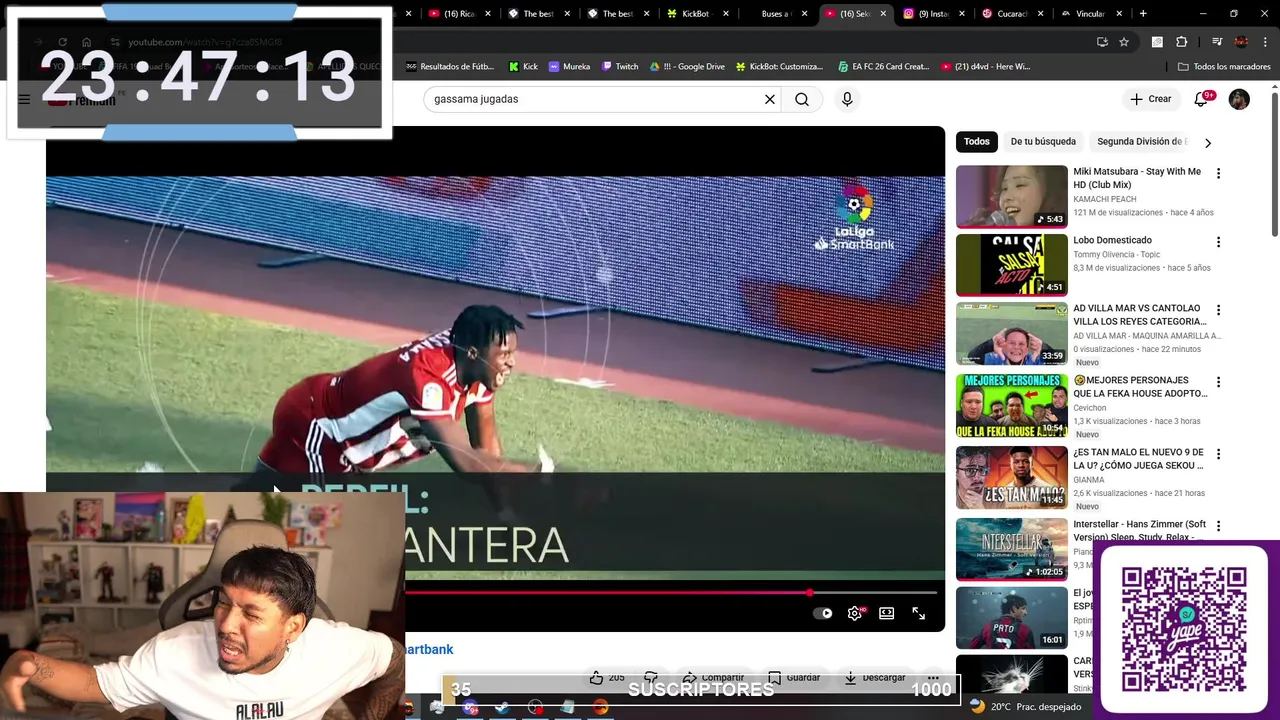Open options for the Lobo Domesticado video
The image size is (1280, 720).
1218,242
